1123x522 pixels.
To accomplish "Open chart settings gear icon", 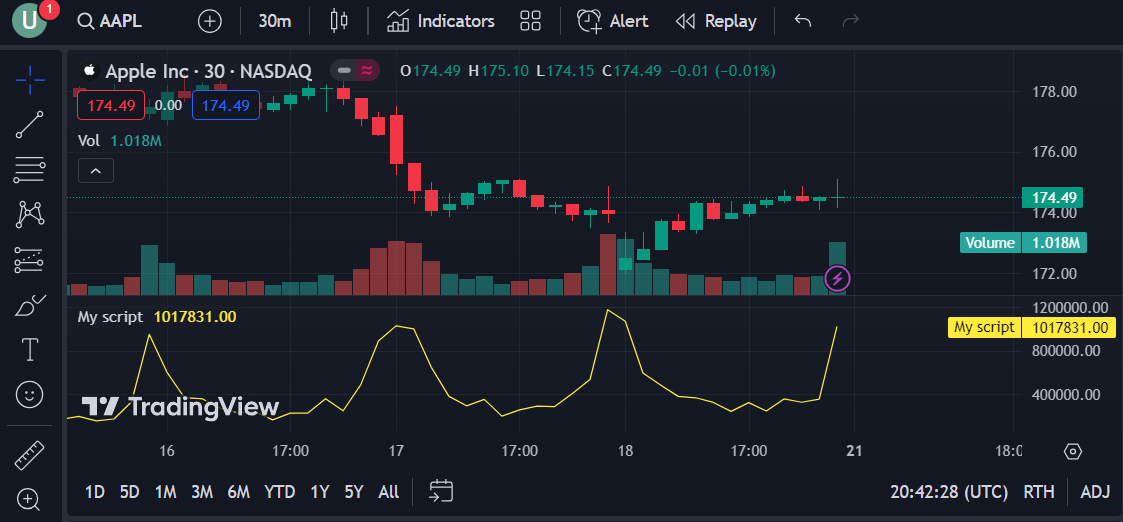I will (x=1072, y=452).
